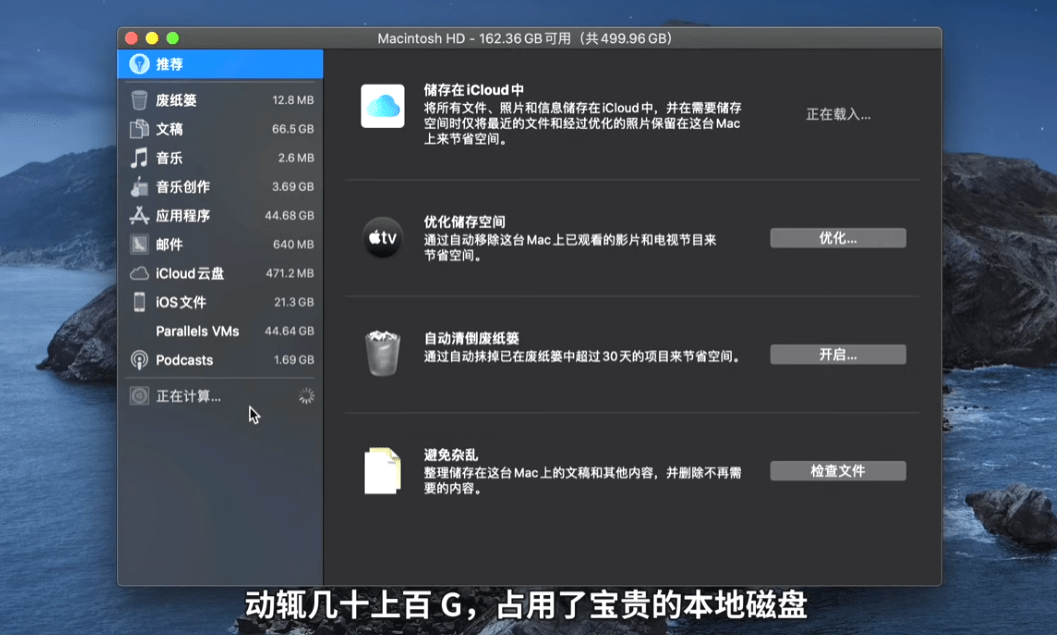This screenshot has width=1057, height=635.
Task: Open the 推荐 recommendations tab
Action: click(x=220, y=64)
